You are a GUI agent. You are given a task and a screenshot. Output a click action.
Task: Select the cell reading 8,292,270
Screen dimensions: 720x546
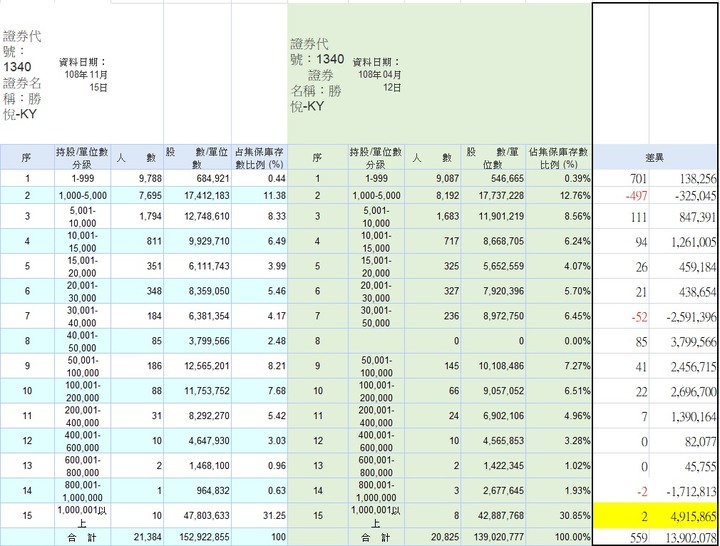click(197, 416)
